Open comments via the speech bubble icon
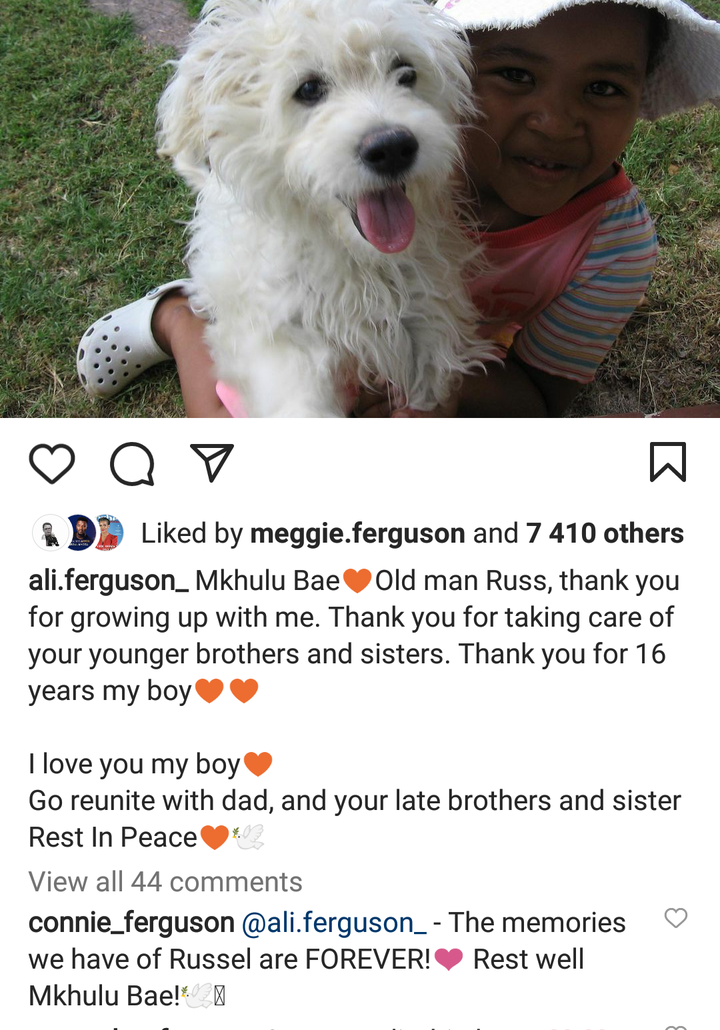This screenshot has height=1030, width=720. [x=132, y=464]
